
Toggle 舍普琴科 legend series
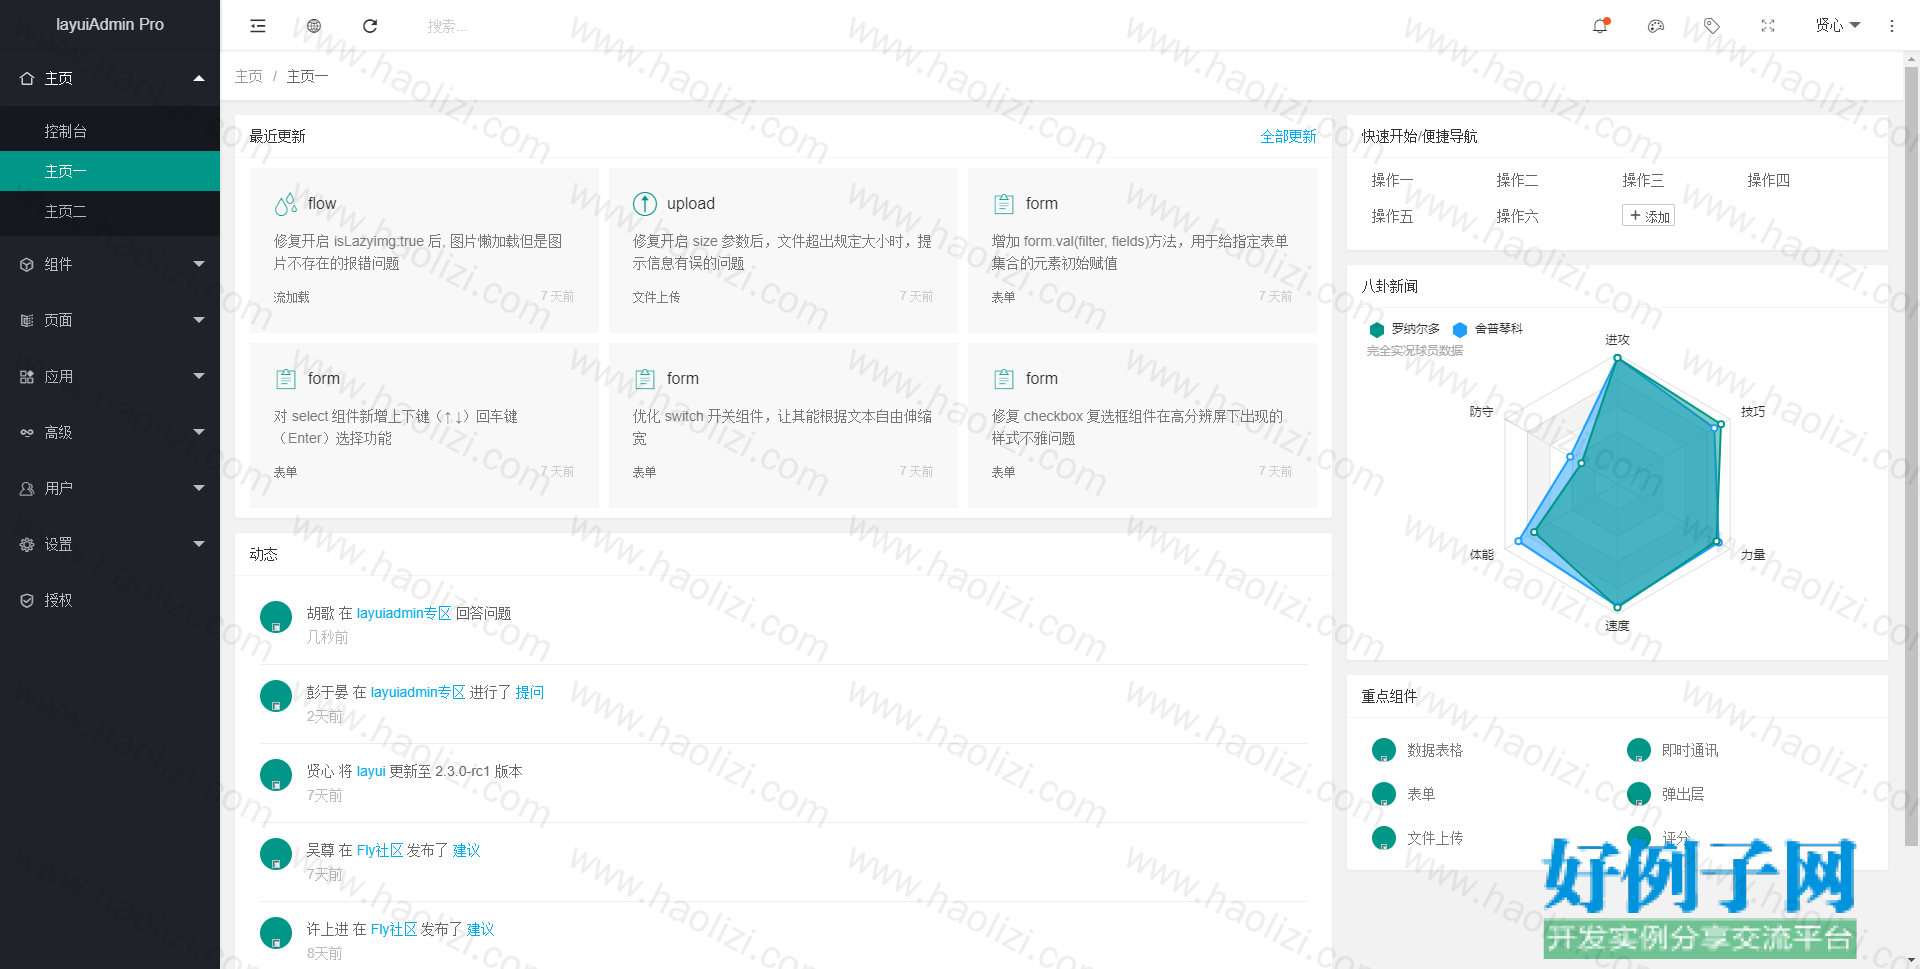click(x=1487, y=329)
